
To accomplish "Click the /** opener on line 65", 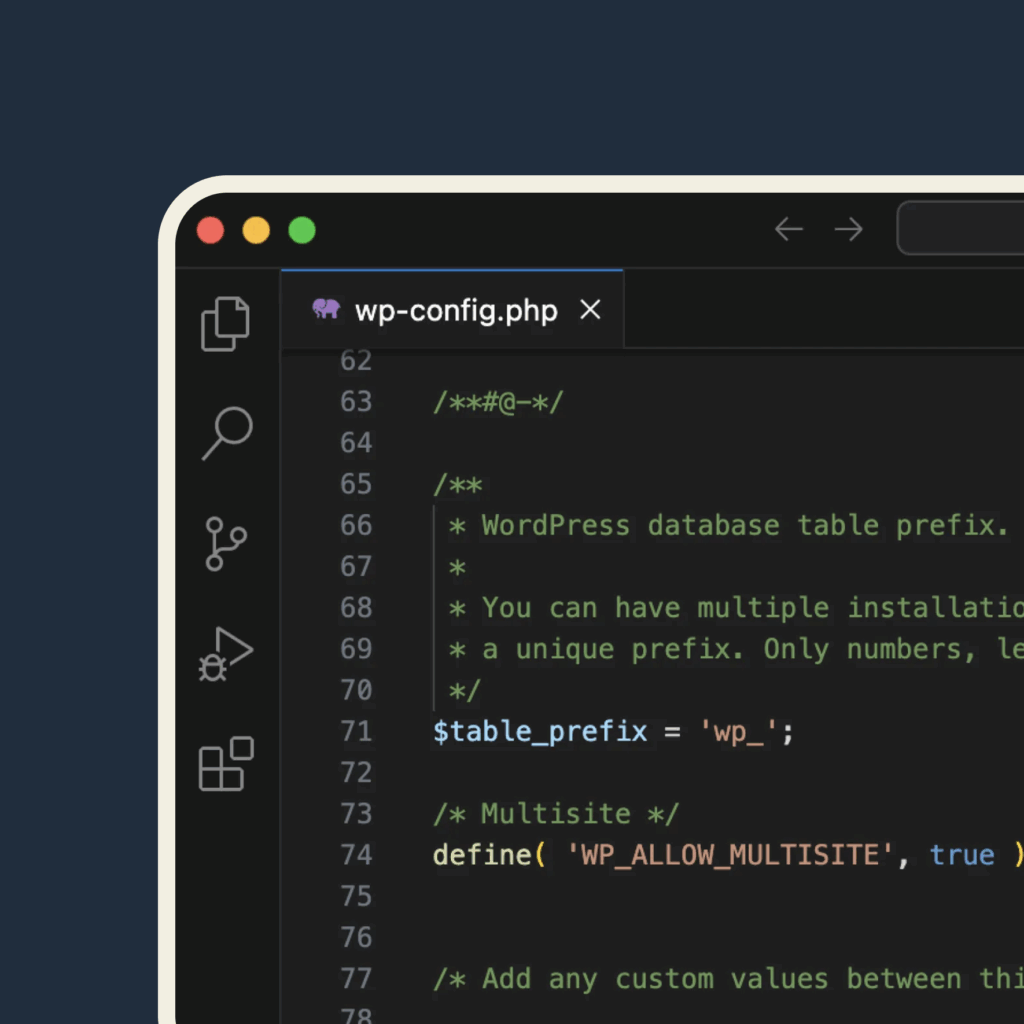I will pos(458,484).
